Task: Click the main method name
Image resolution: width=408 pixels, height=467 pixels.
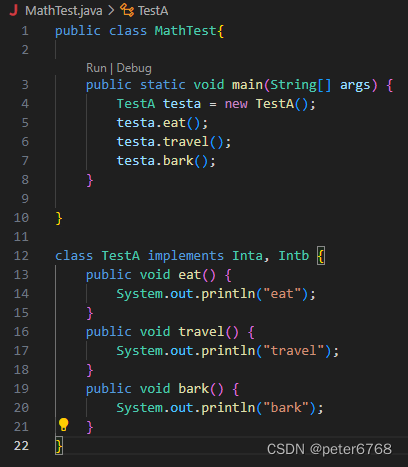Action: point(247,85)
